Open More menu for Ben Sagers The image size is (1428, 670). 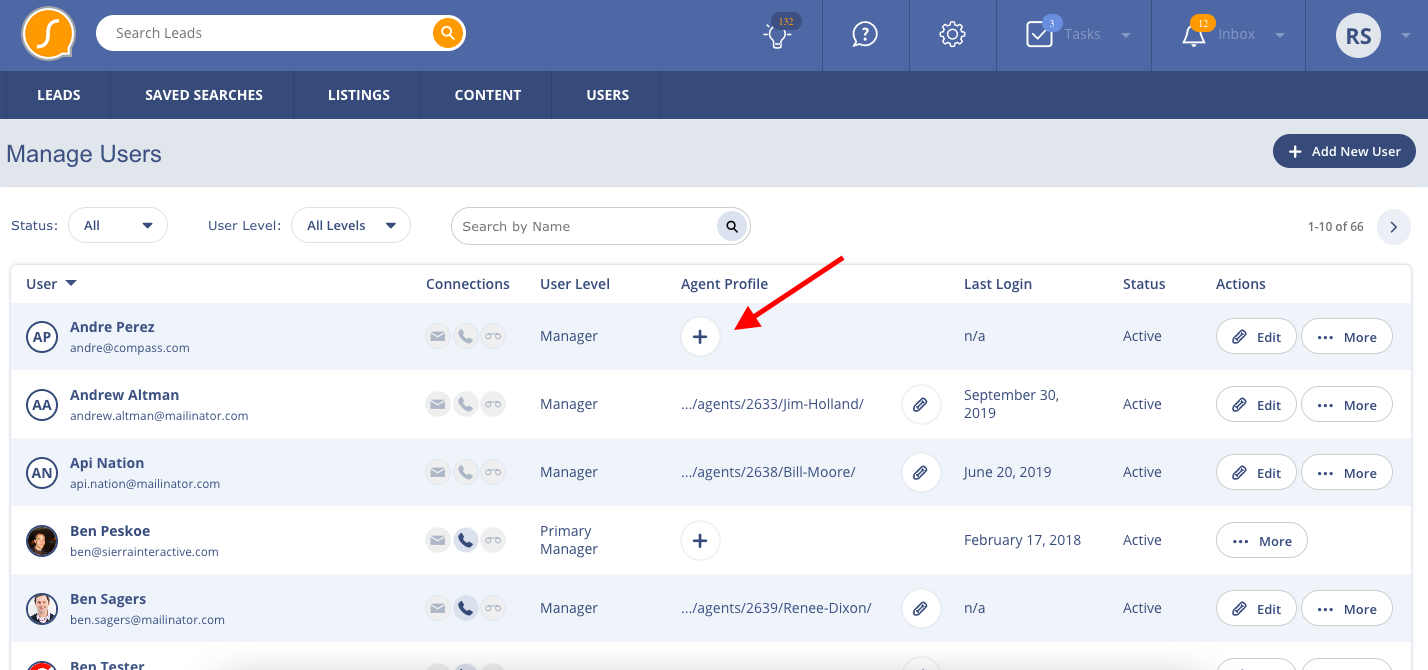pyautogui.click(x=1347, y=609)
